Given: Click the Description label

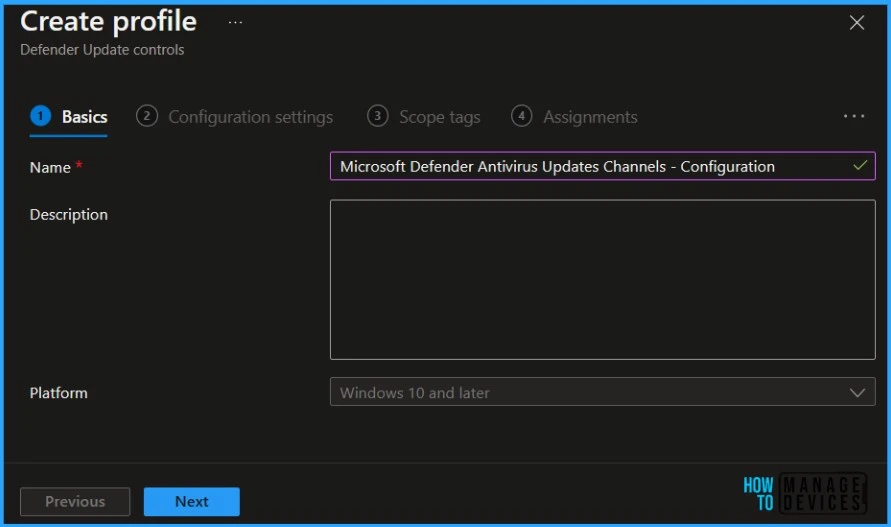Looking at the screenshot, I should [x=69, y=215].
